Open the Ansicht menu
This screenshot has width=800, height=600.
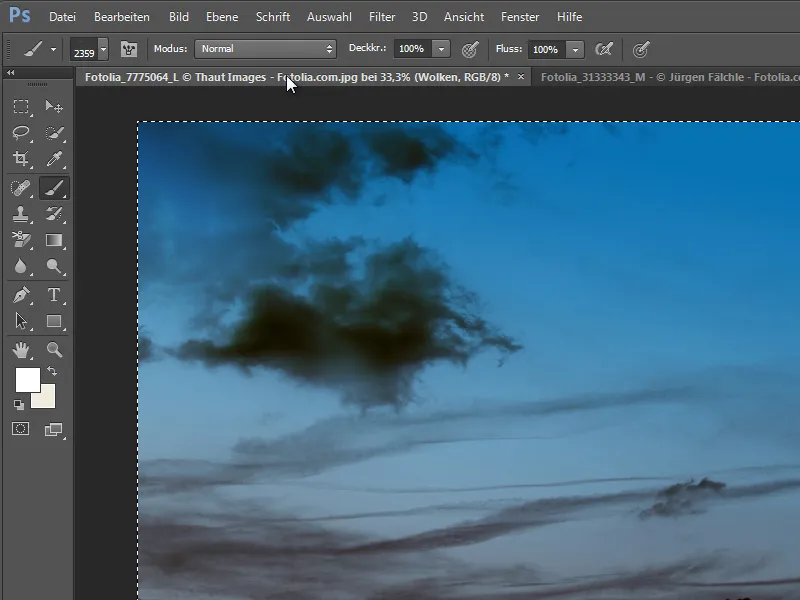[464, 17]
